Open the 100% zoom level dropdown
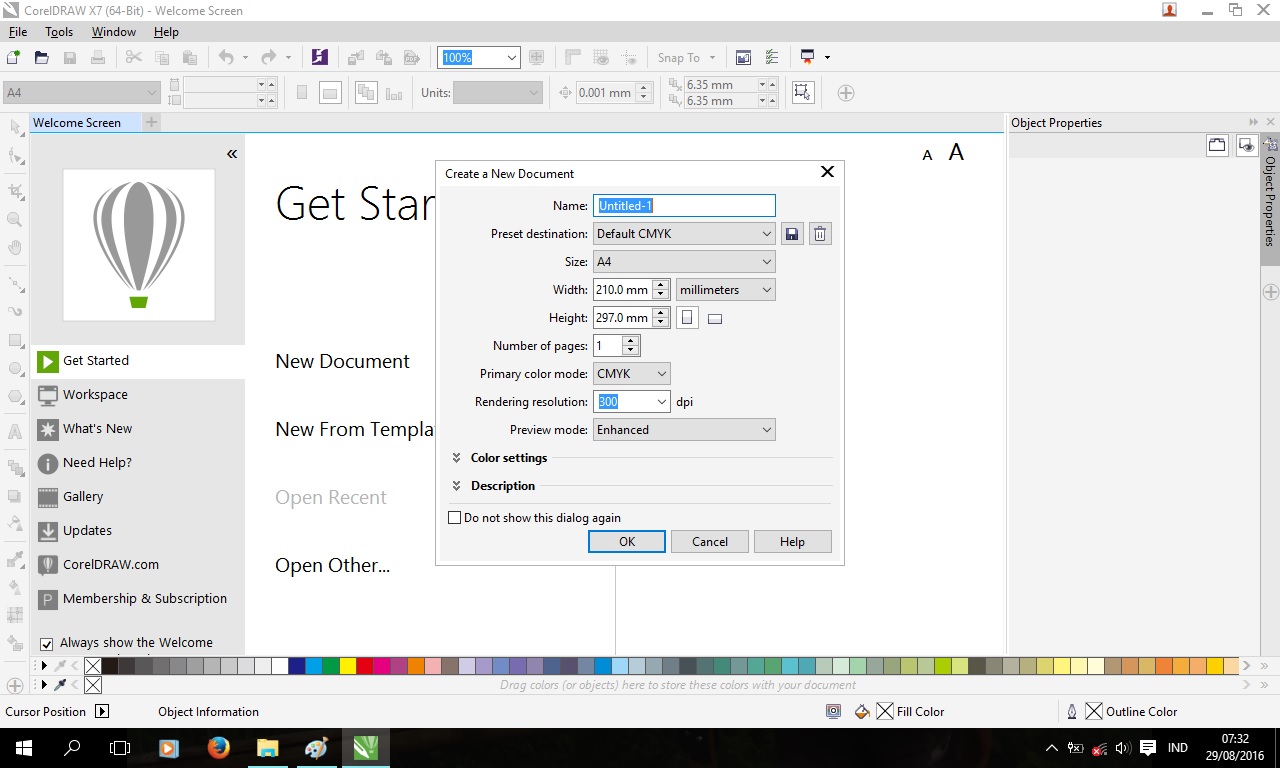 511,58
